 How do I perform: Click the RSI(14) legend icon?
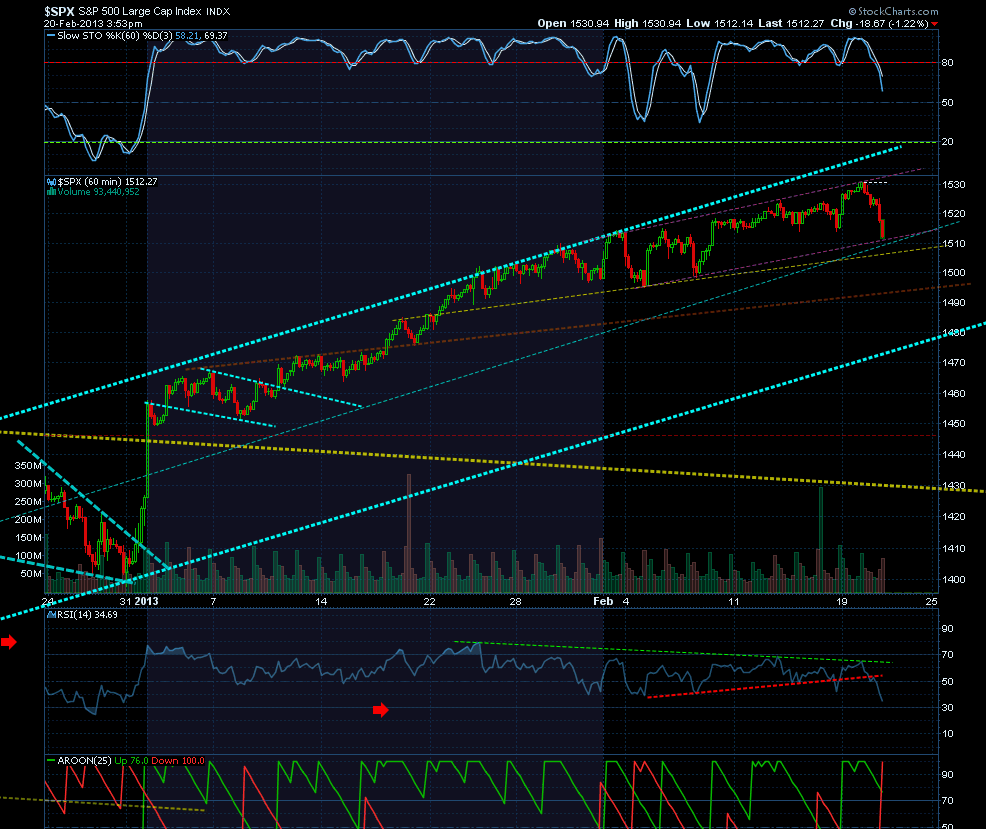tap(52, 615)
